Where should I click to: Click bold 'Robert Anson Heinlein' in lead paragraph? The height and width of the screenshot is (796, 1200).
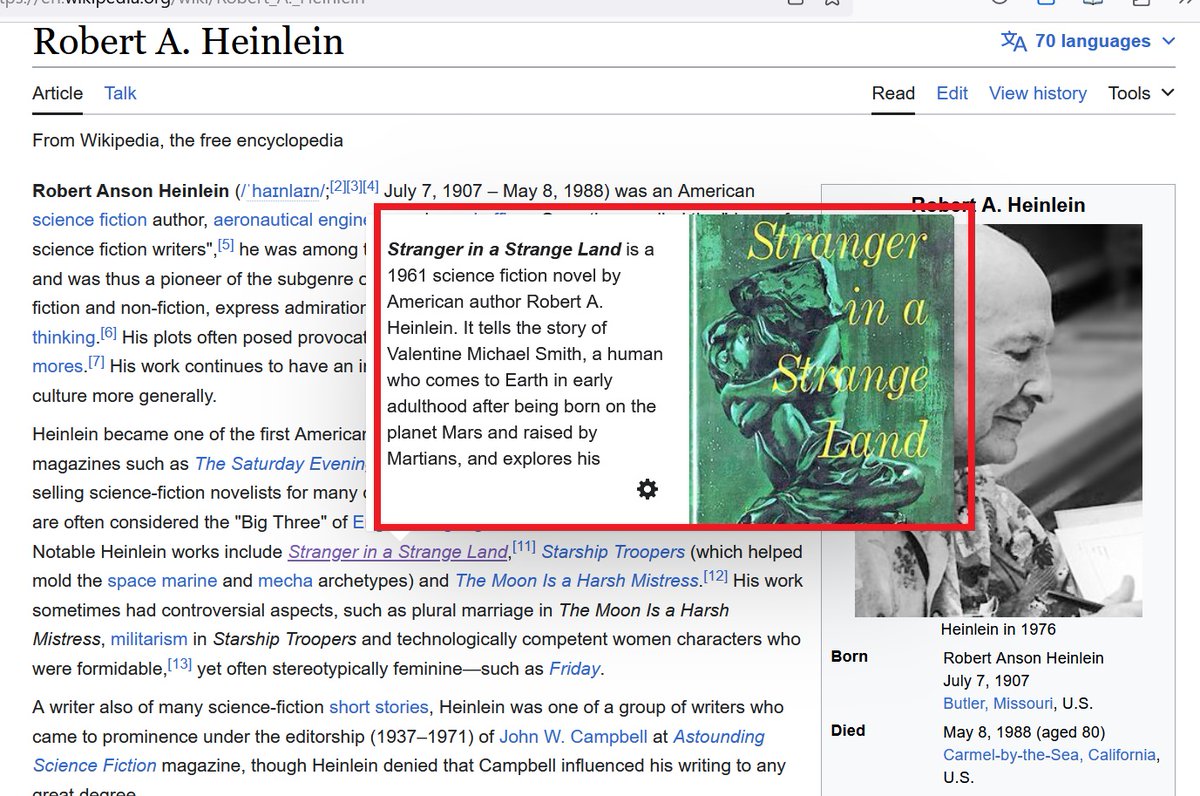click(131, 191)
